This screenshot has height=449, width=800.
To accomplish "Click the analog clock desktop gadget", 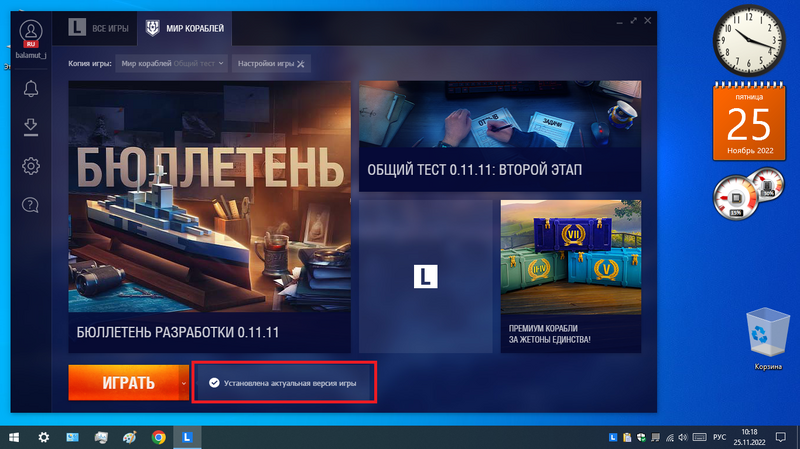I will (x=749, y=40).
